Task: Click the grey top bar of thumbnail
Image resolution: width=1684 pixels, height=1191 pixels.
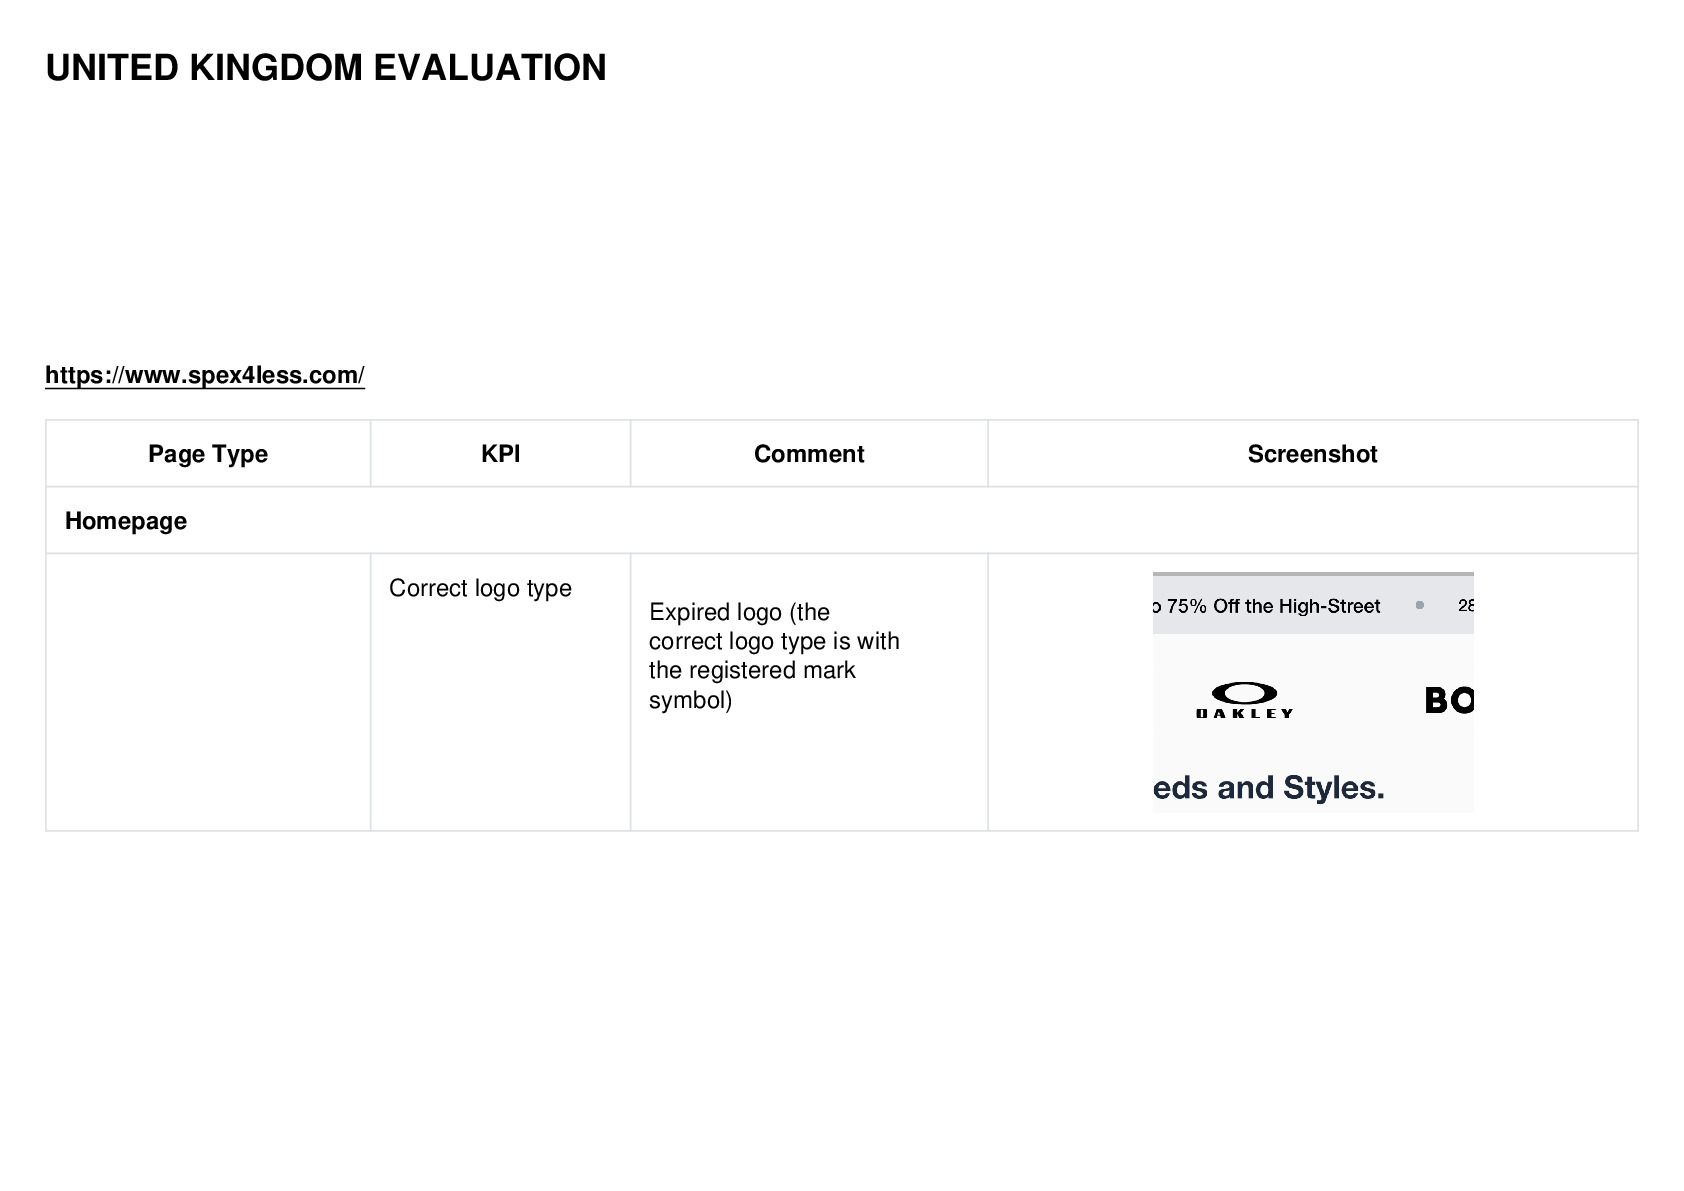Action: [x=1313, y=574]
